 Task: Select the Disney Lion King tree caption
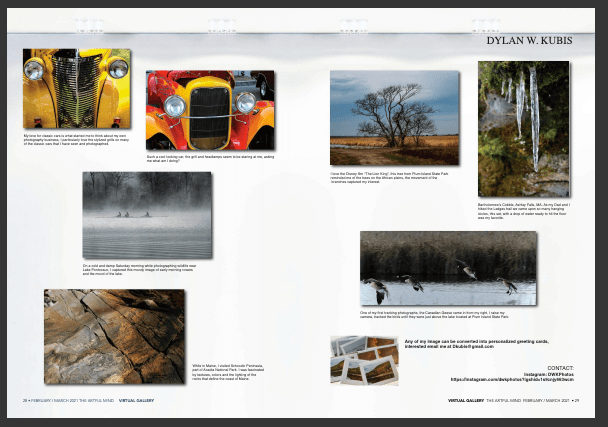pyautogui.click(x=392, y=178)
